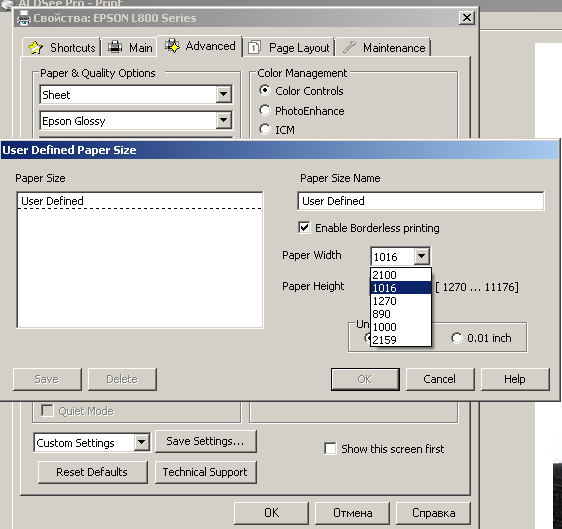This screenshot has height=529, width=562.
Task: Click the Delete button
Action: (122, 379)
